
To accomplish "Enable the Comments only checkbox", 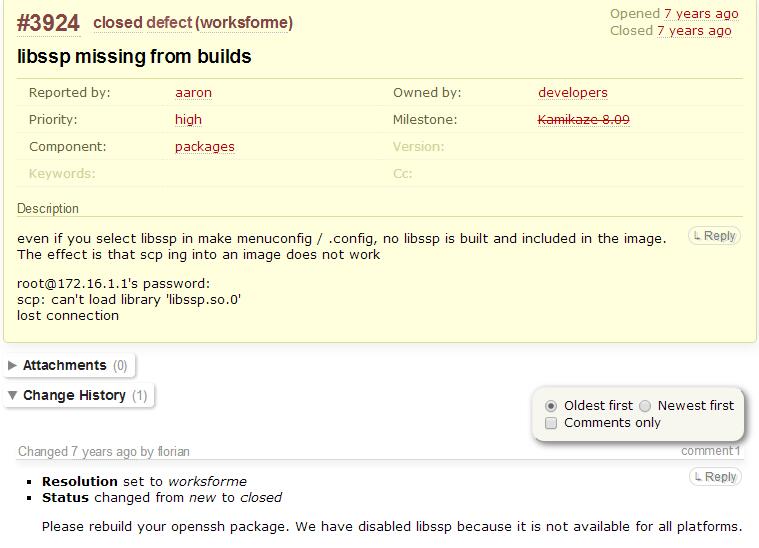I will [x=551, y=423].
